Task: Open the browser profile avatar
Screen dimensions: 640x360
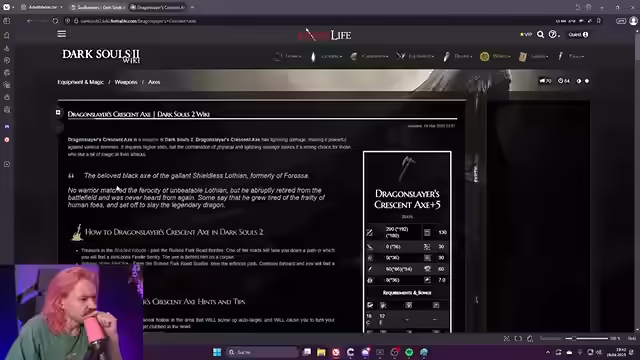Action: click(633, 21)
